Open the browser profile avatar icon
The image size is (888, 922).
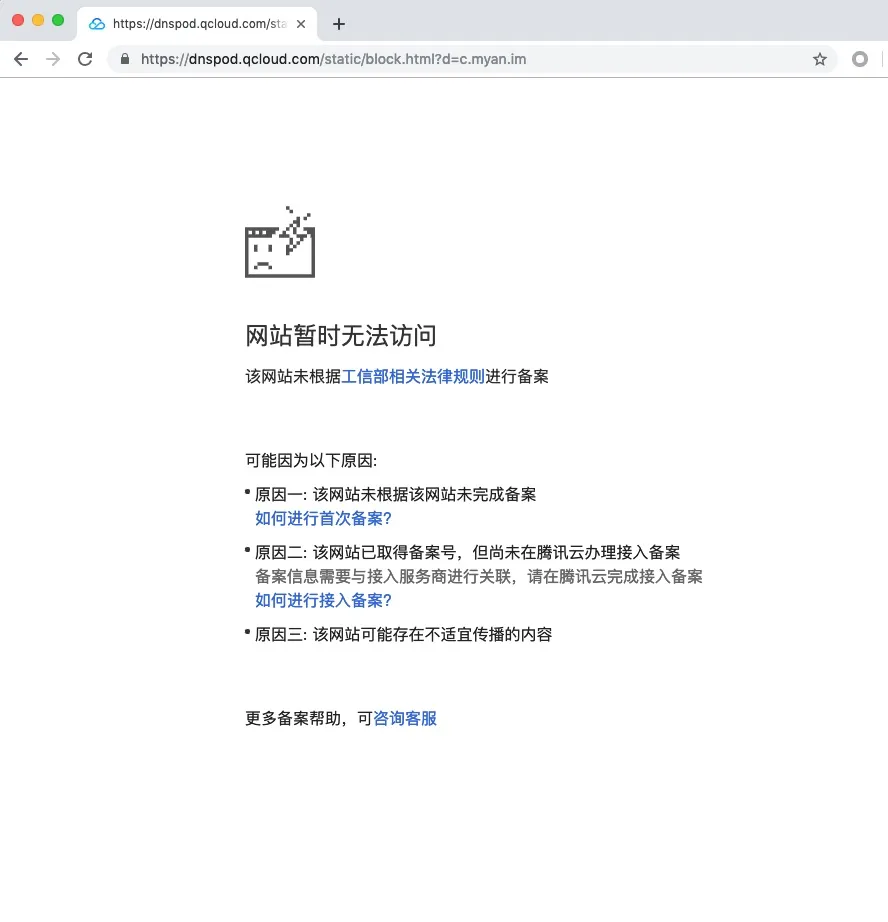coord(860,59)
